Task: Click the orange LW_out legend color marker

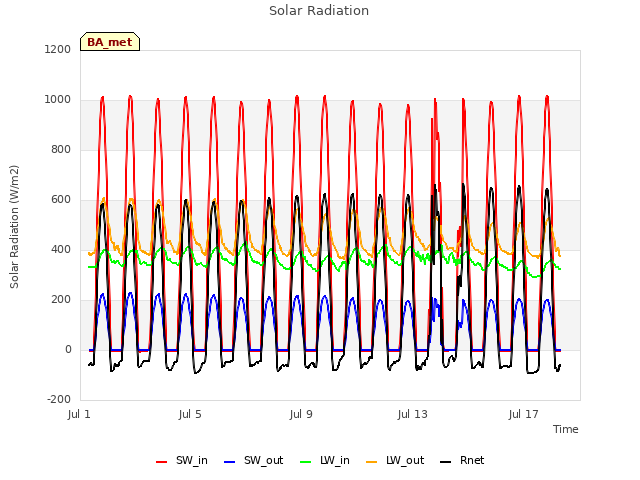Action: 372,462
